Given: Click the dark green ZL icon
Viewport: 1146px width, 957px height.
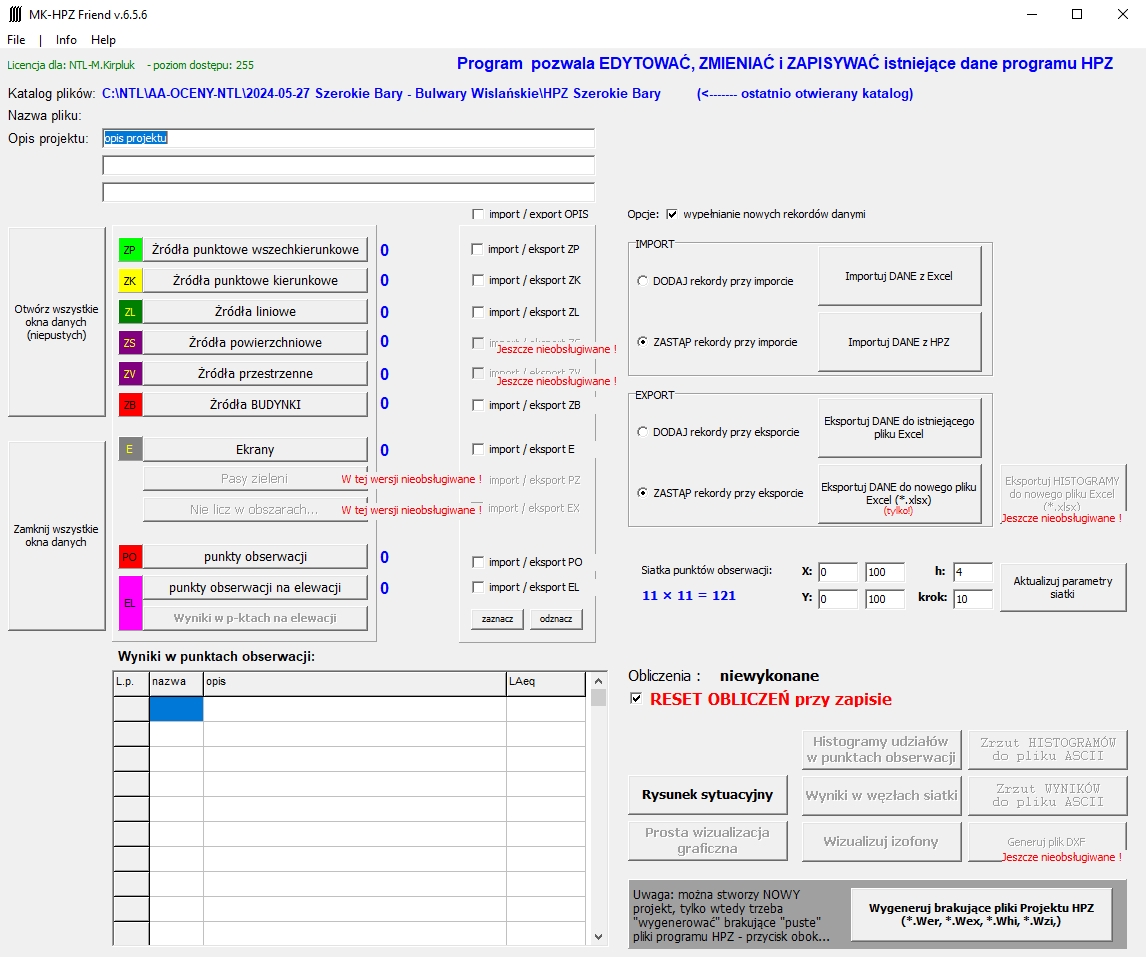Looking at the screenshot, I should coord(130,312).
